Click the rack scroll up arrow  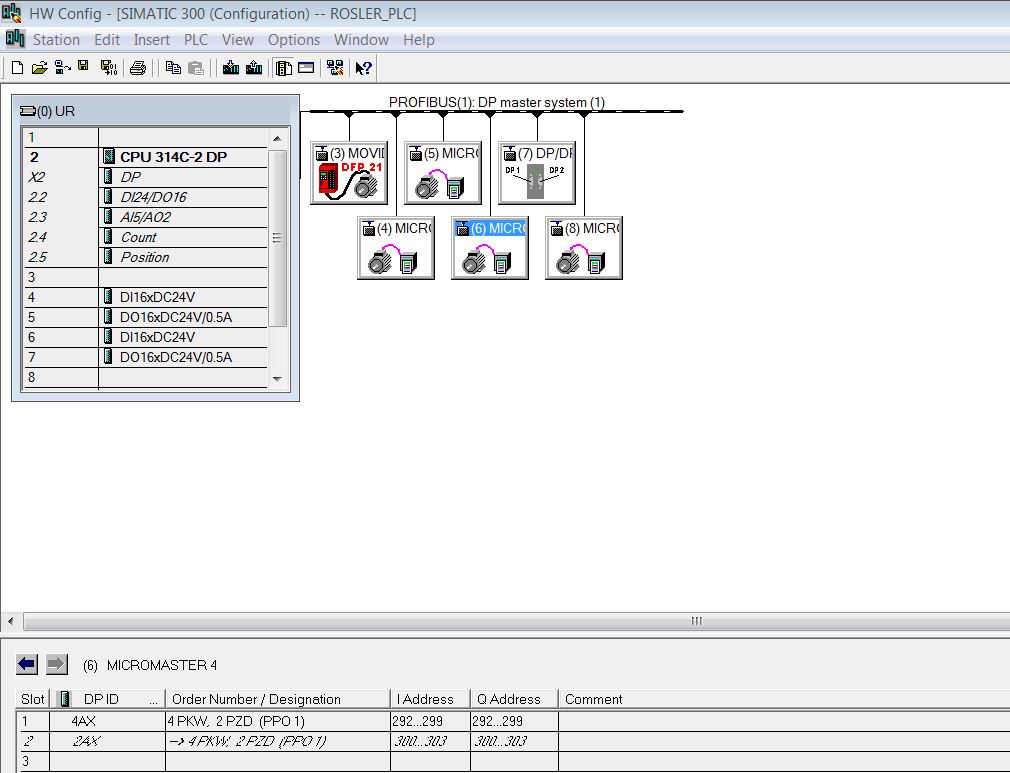coord(277,138)
